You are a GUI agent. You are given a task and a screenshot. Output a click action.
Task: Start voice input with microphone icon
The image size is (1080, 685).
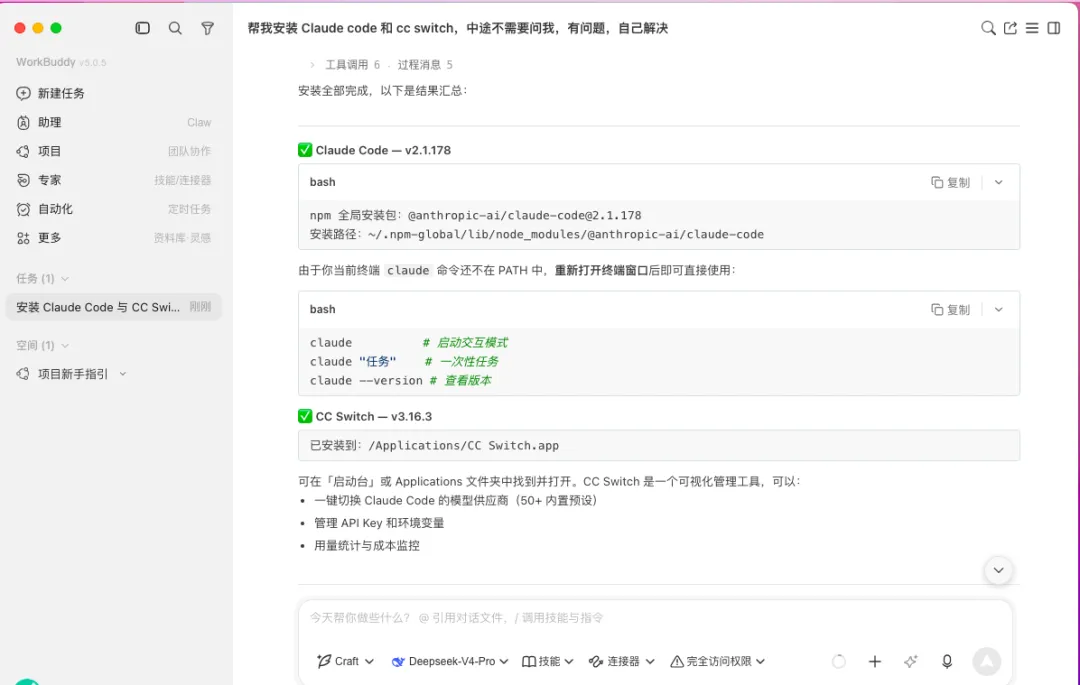[947, 662]
